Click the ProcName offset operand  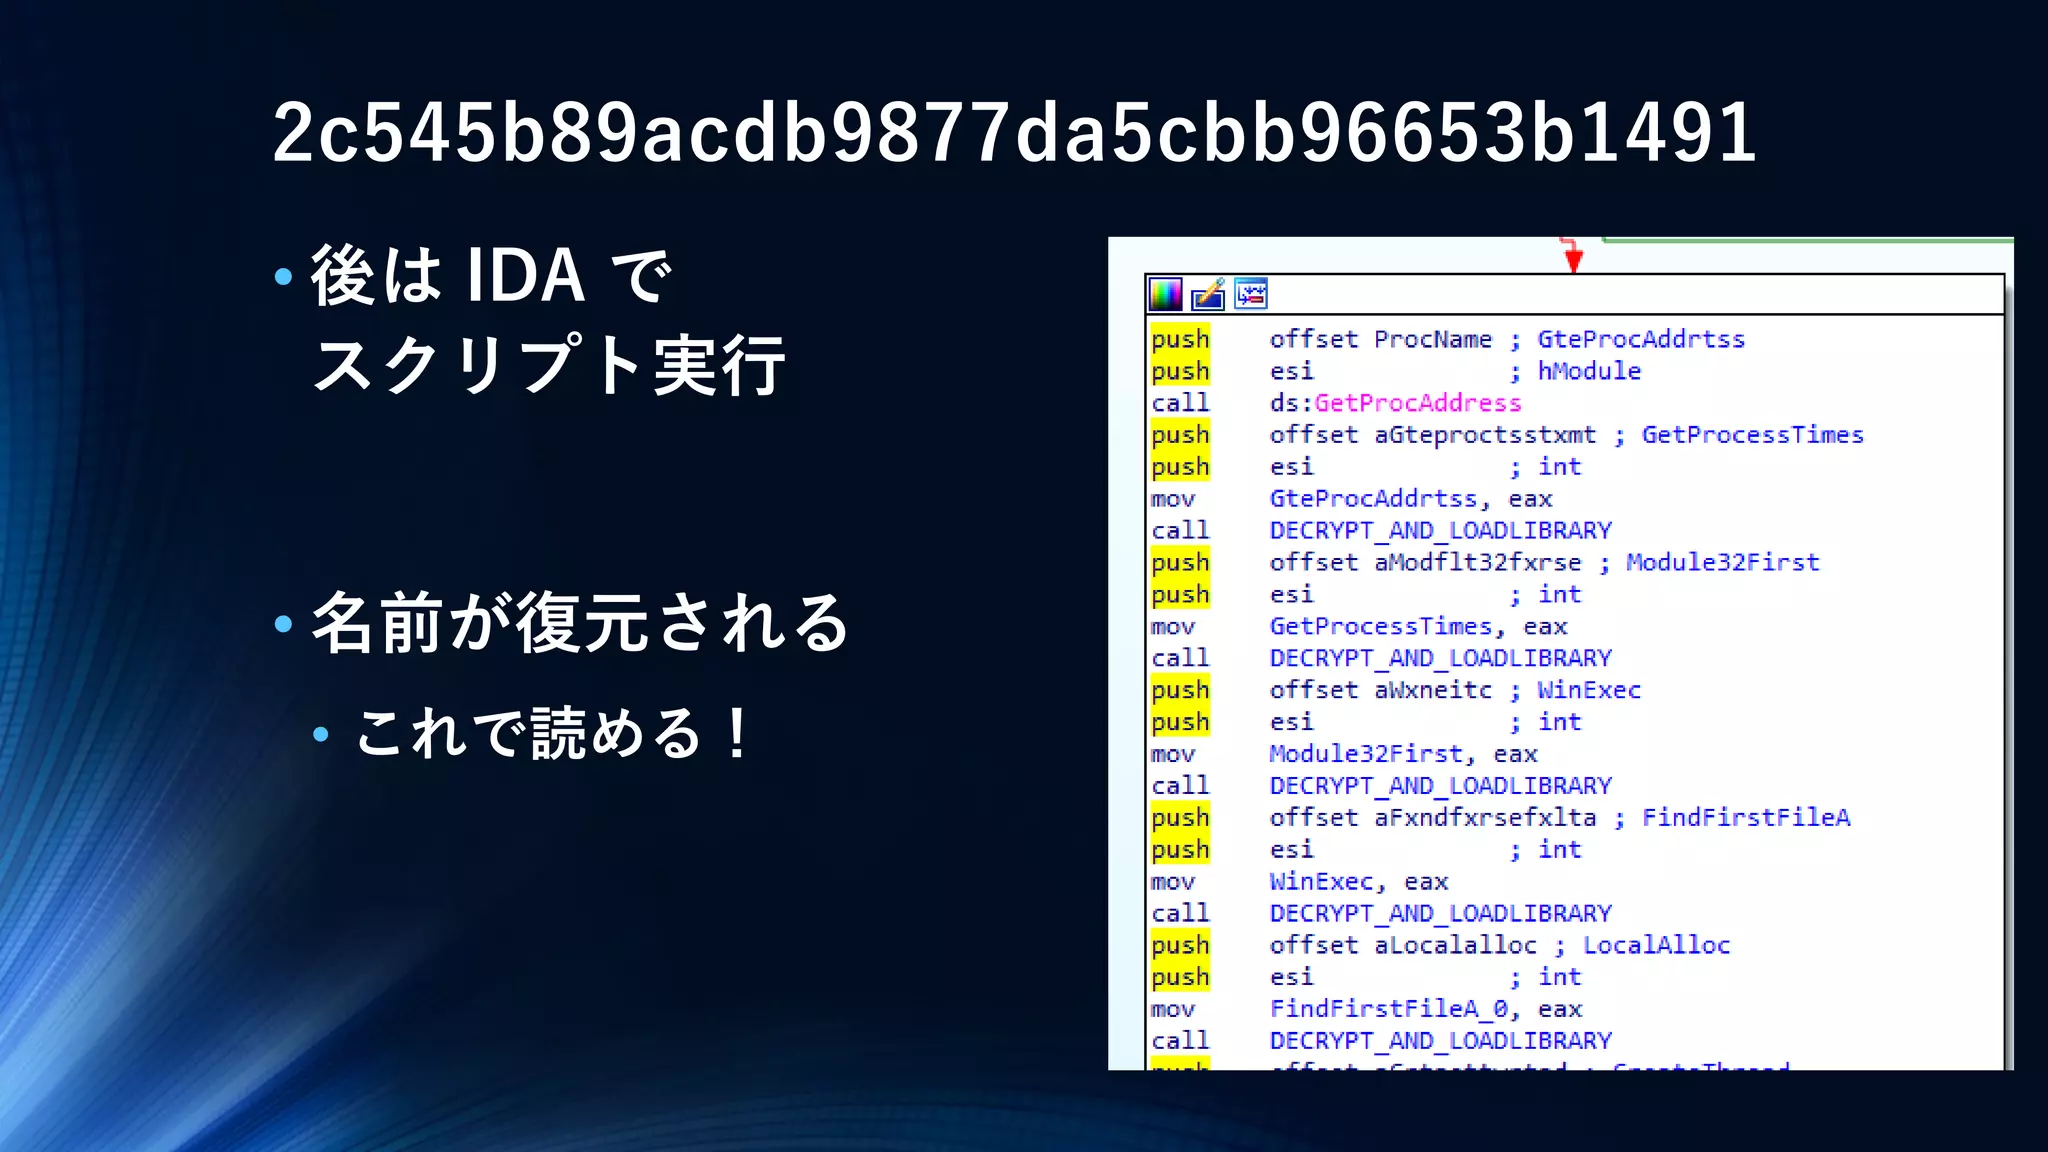click(x=1380, y=339)
